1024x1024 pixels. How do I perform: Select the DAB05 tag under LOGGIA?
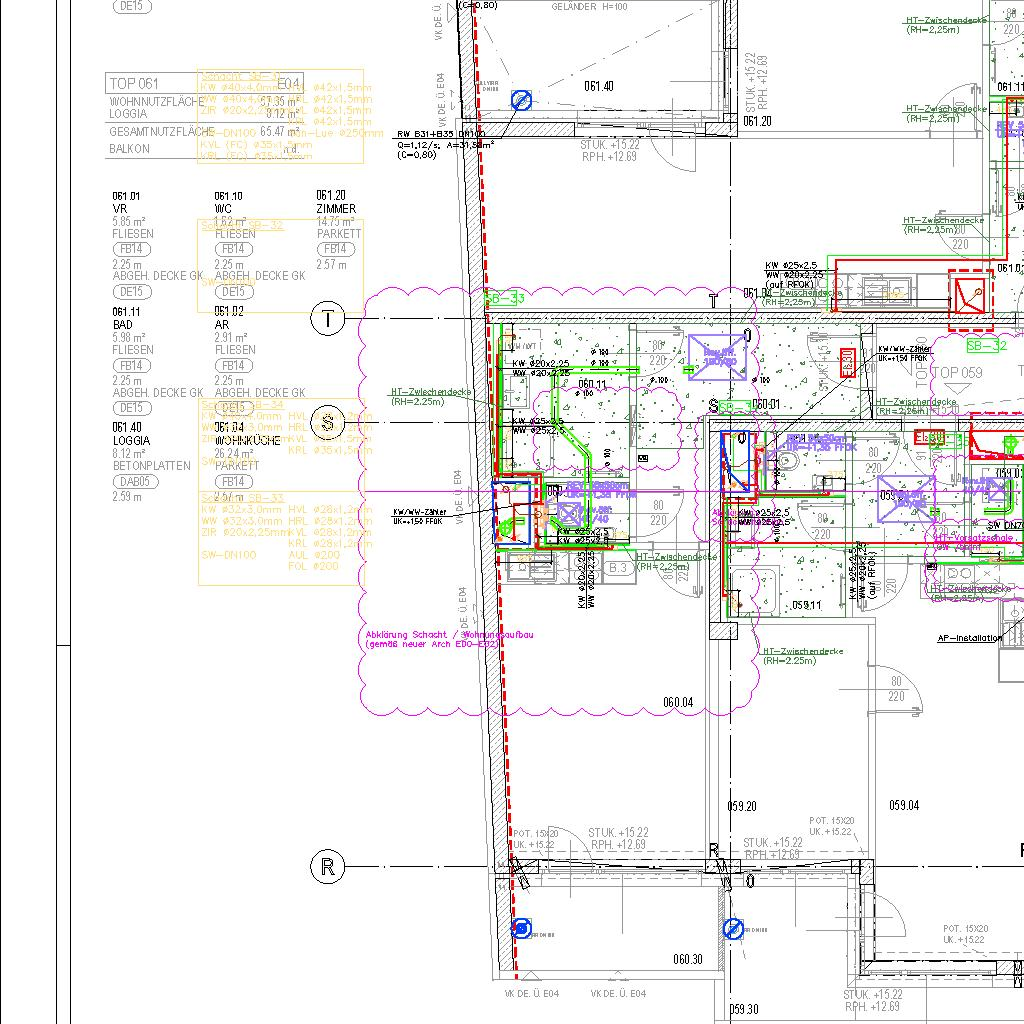coord(131,481)
